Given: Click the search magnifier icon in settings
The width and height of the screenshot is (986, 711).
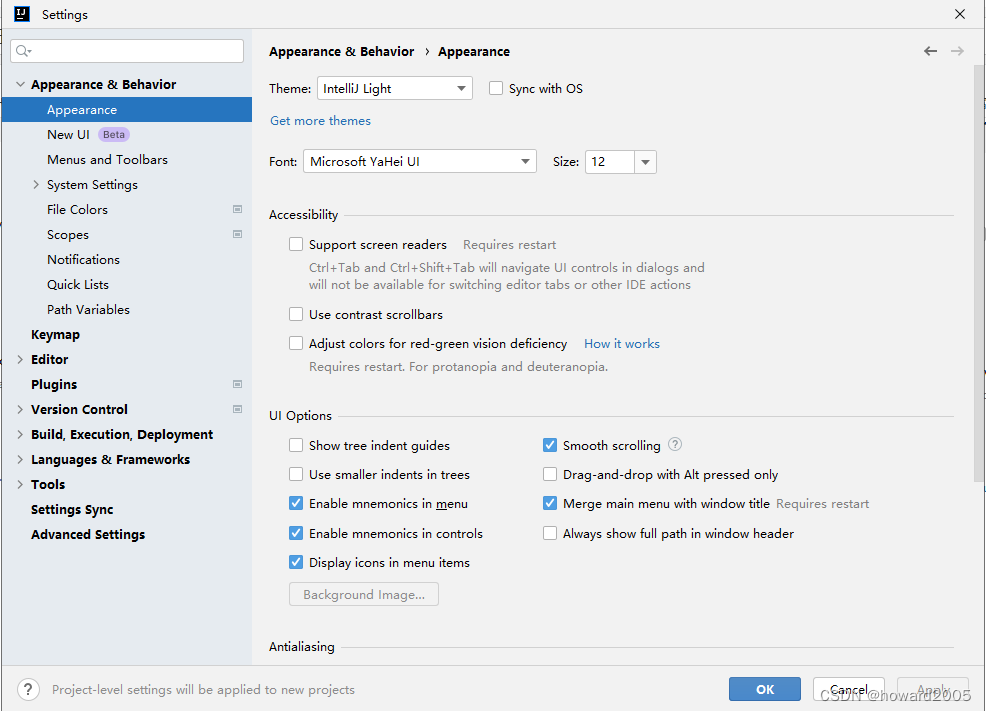Looking at the screenshot, I should coord(23,51).
